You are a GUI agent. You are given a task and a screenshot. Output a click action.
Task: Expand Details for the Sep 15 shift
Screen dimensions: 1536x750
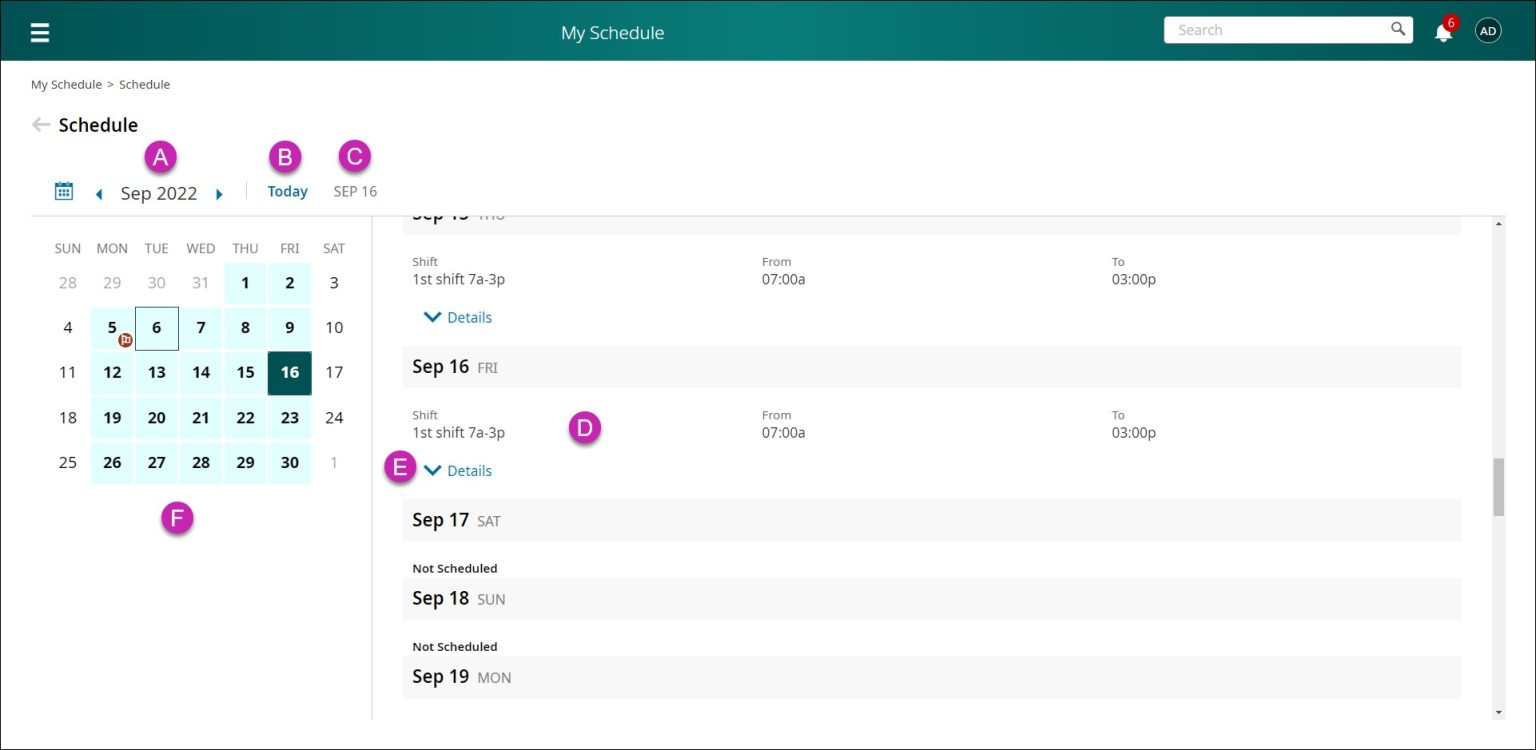pos(458,317)
